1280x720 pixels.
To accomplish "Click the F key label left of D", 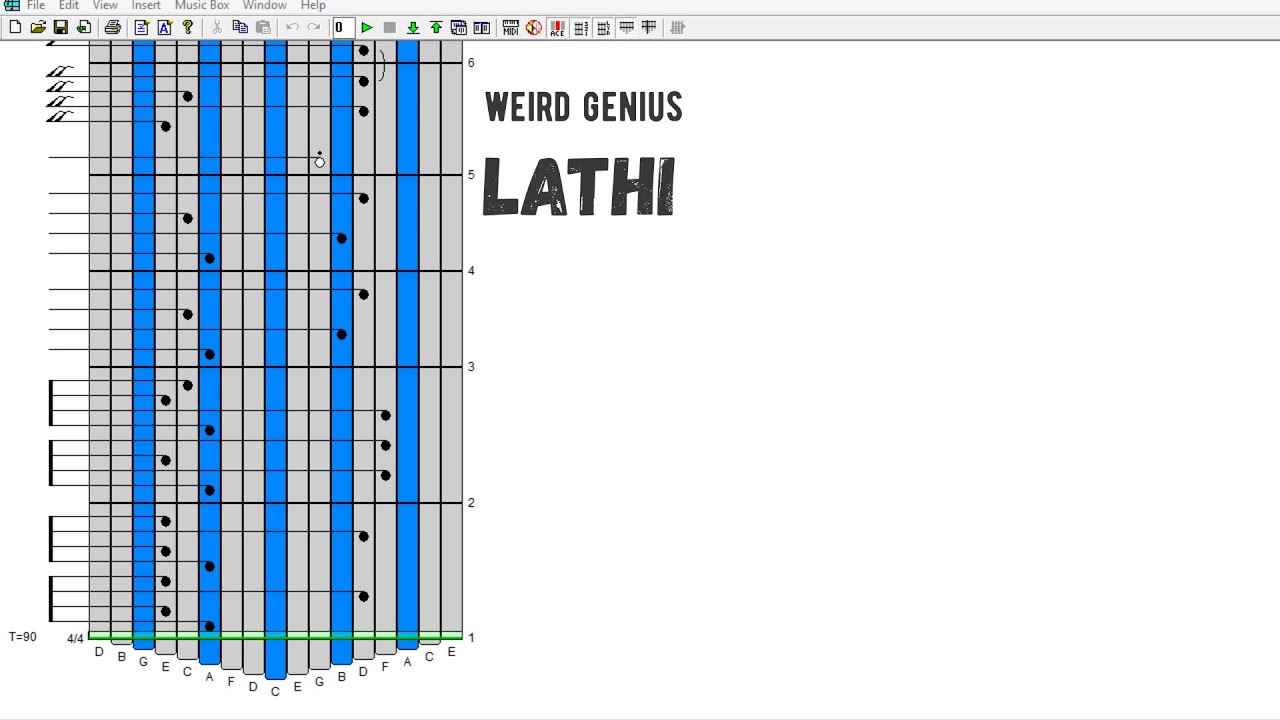I will [x=231, y=682].
